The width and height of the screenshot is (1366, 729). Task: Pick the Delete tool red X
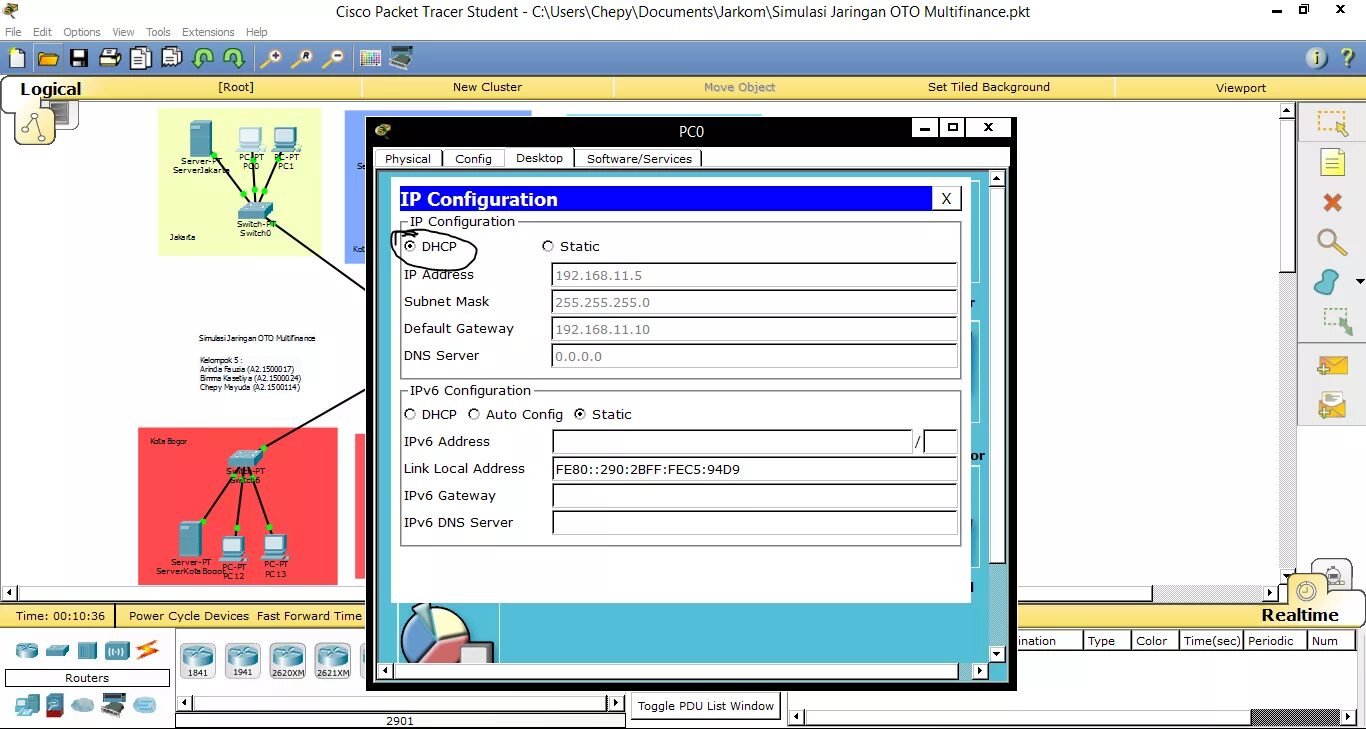click(1332, 202)
